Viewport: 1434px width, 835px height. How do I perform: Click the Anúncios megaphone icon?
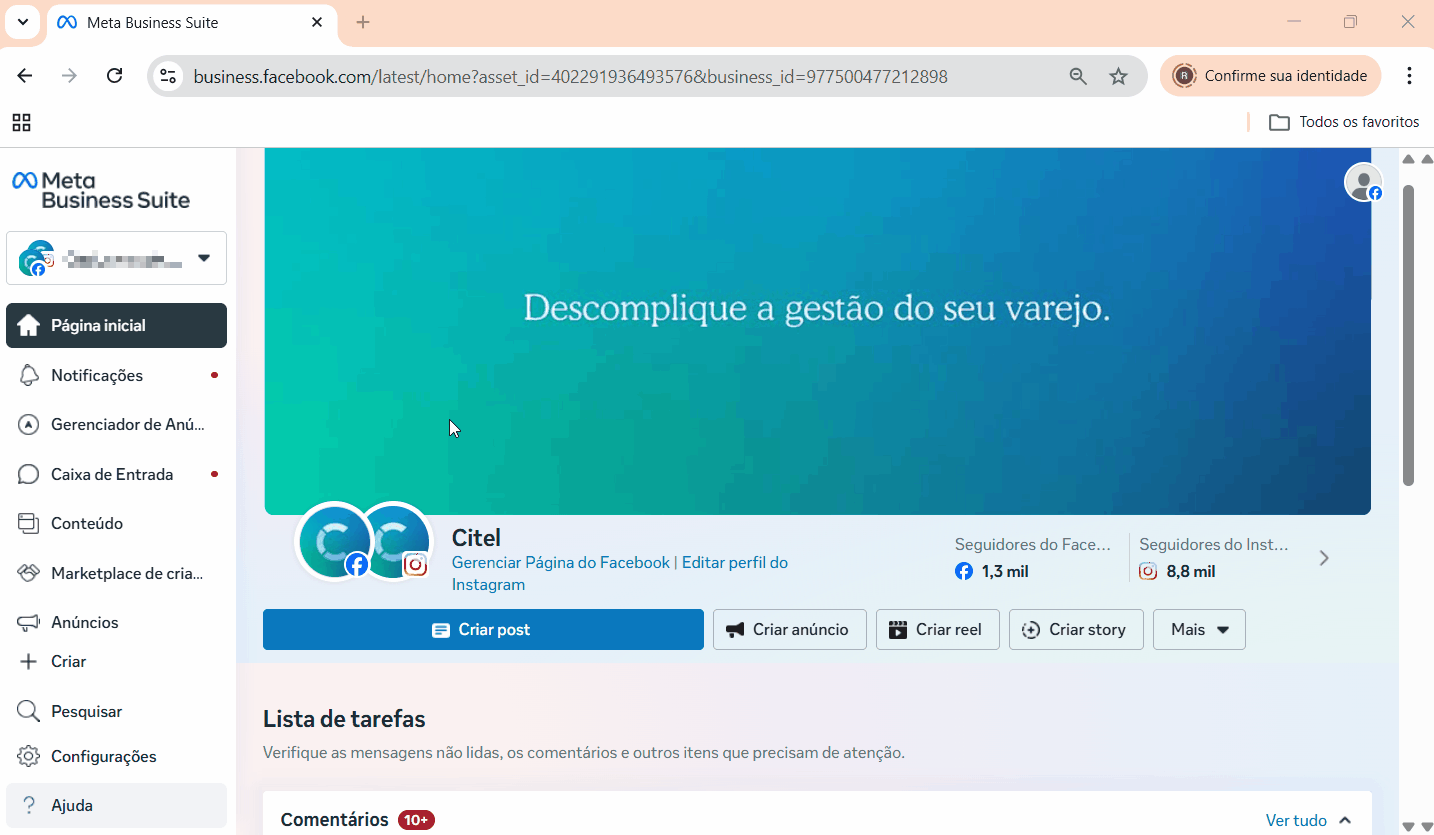click(29, 623)
